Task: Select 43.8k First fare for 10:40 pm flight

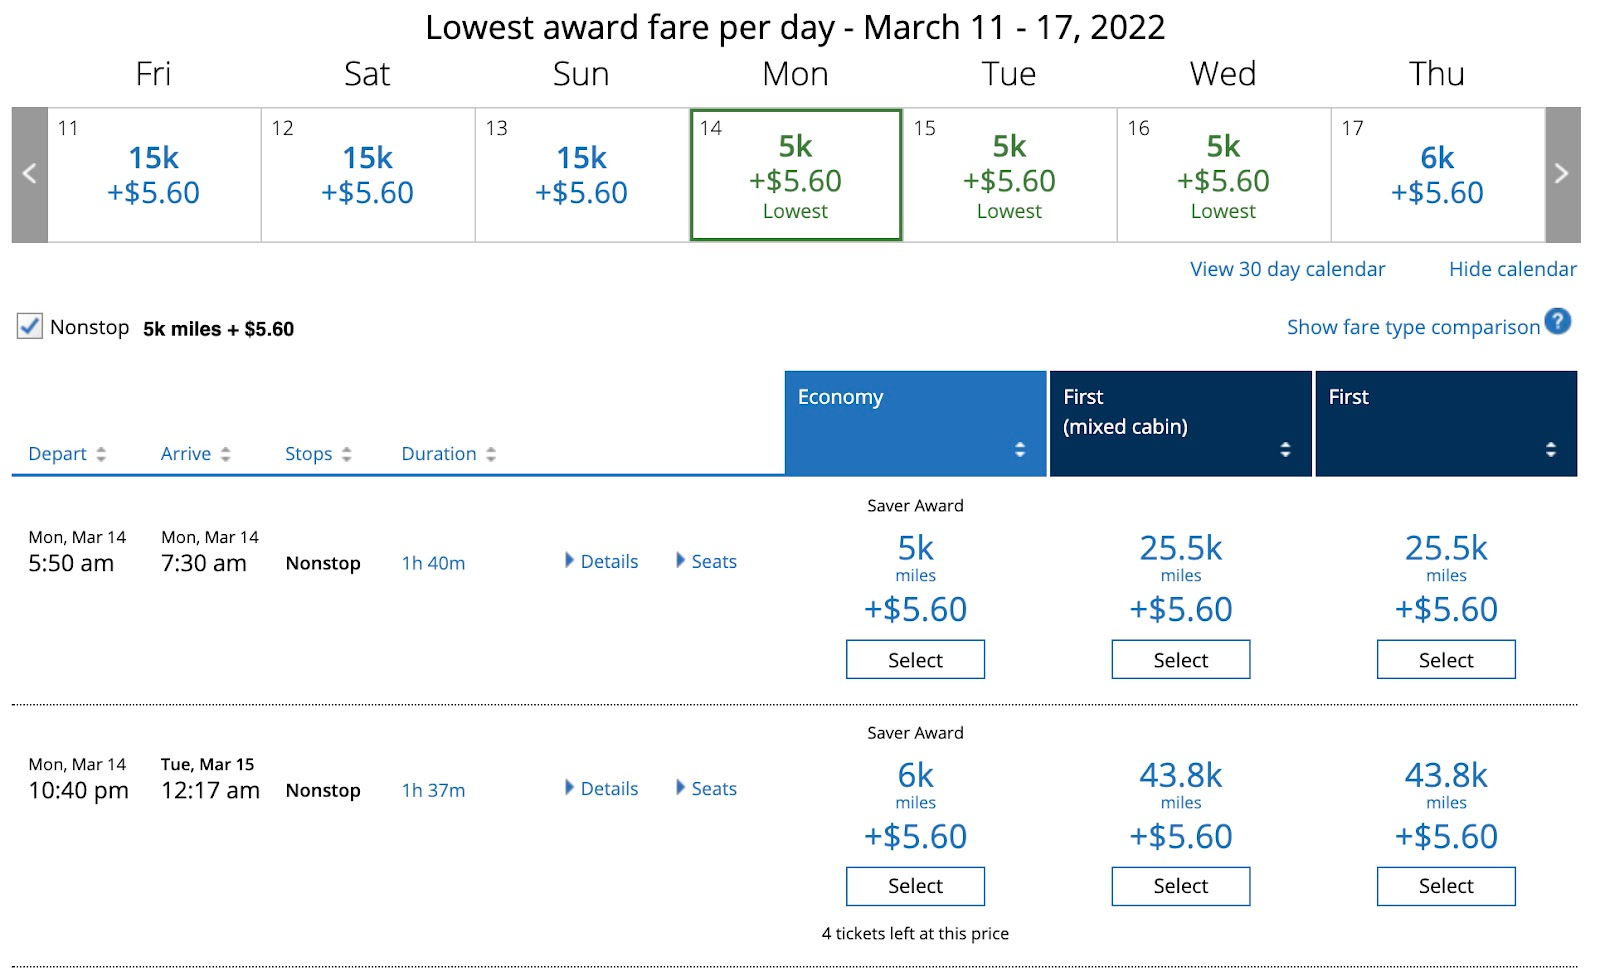Action: [x=1445, y=886]
